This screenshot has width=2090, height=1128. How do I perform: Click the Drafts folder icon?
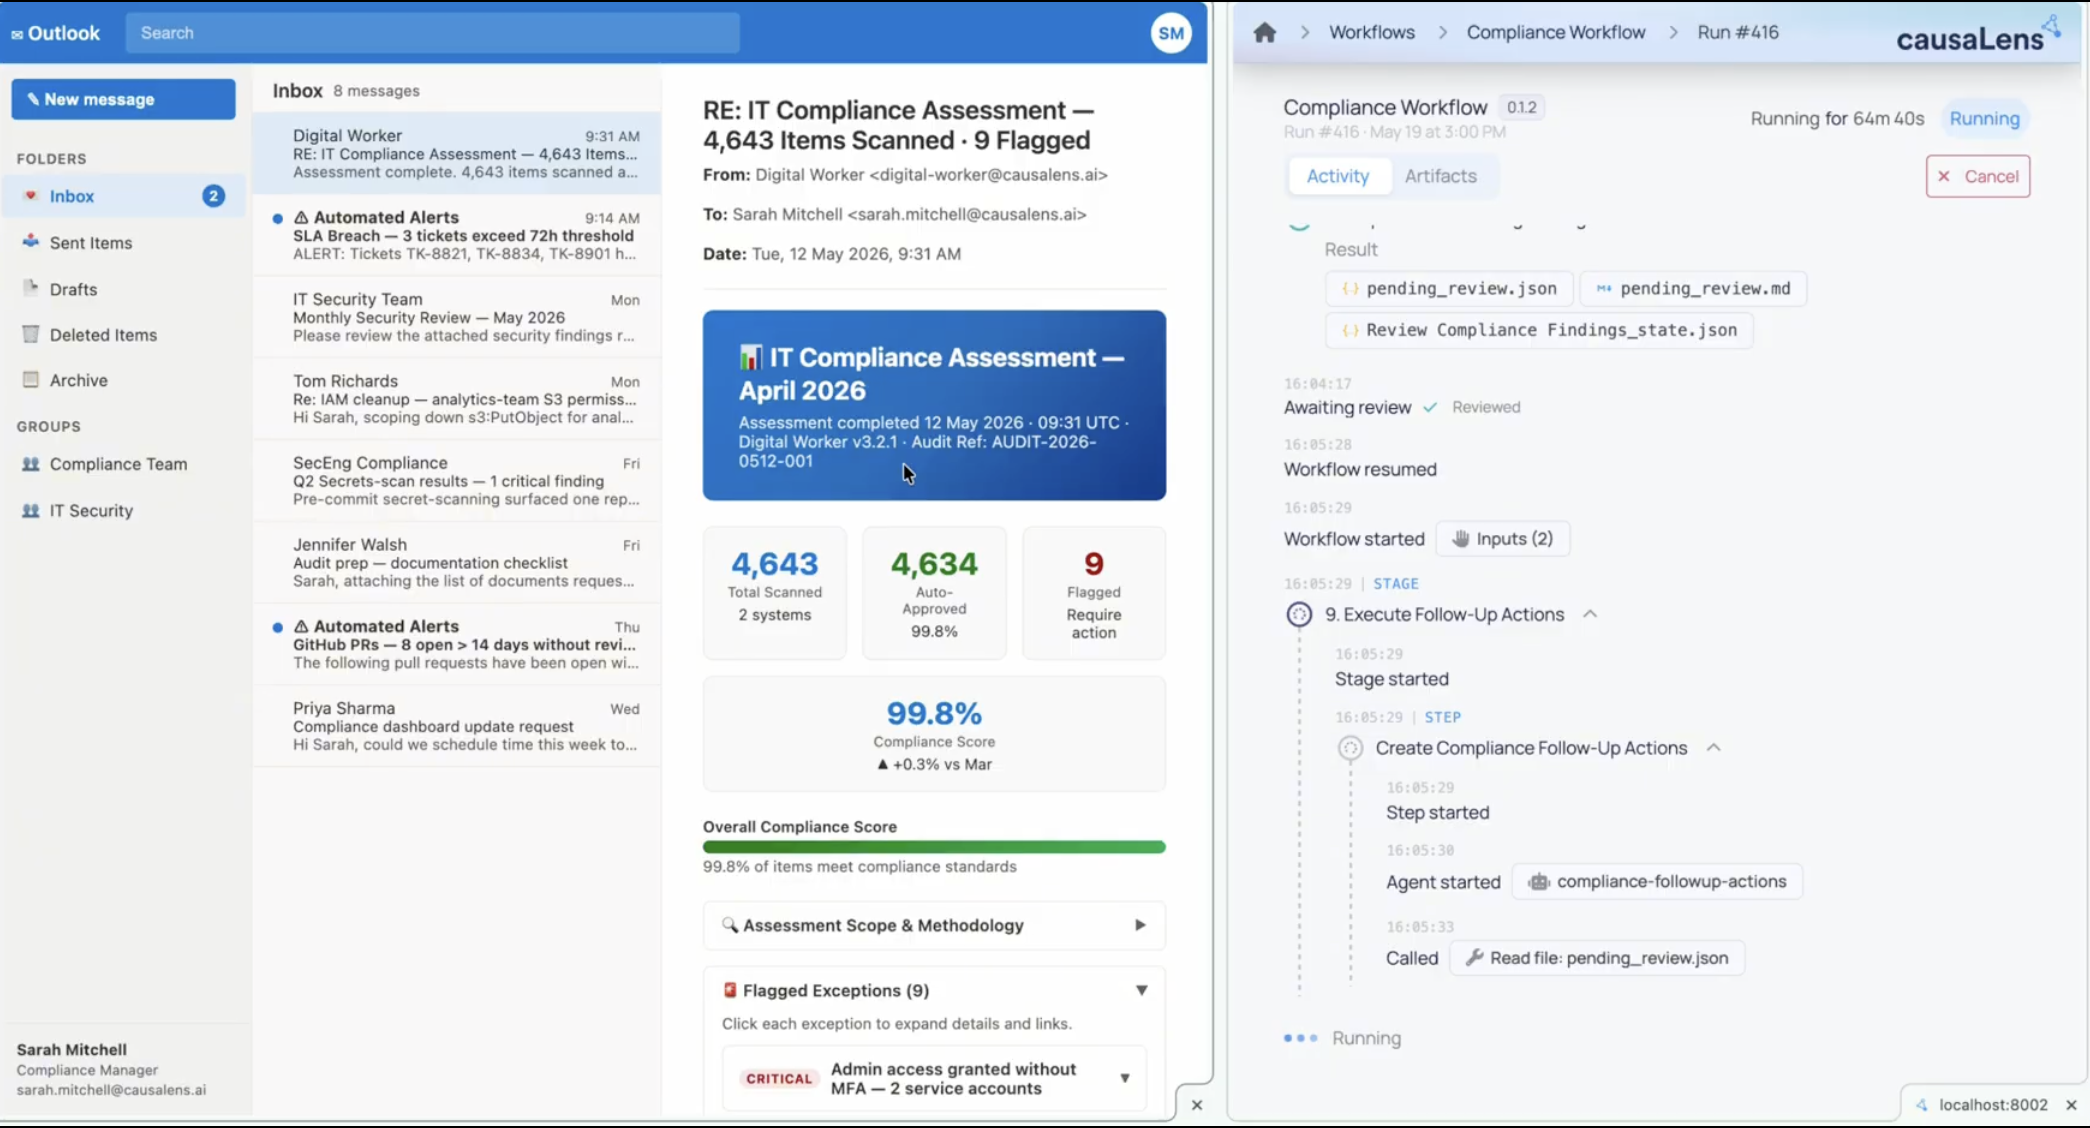point(31,288)
